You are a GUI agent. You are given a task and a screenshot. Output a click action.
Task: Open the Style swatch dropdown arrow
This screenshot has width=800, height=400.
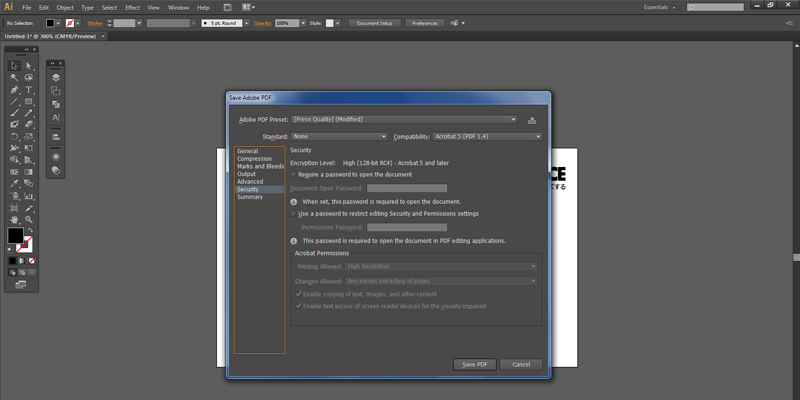coord(337,23)
